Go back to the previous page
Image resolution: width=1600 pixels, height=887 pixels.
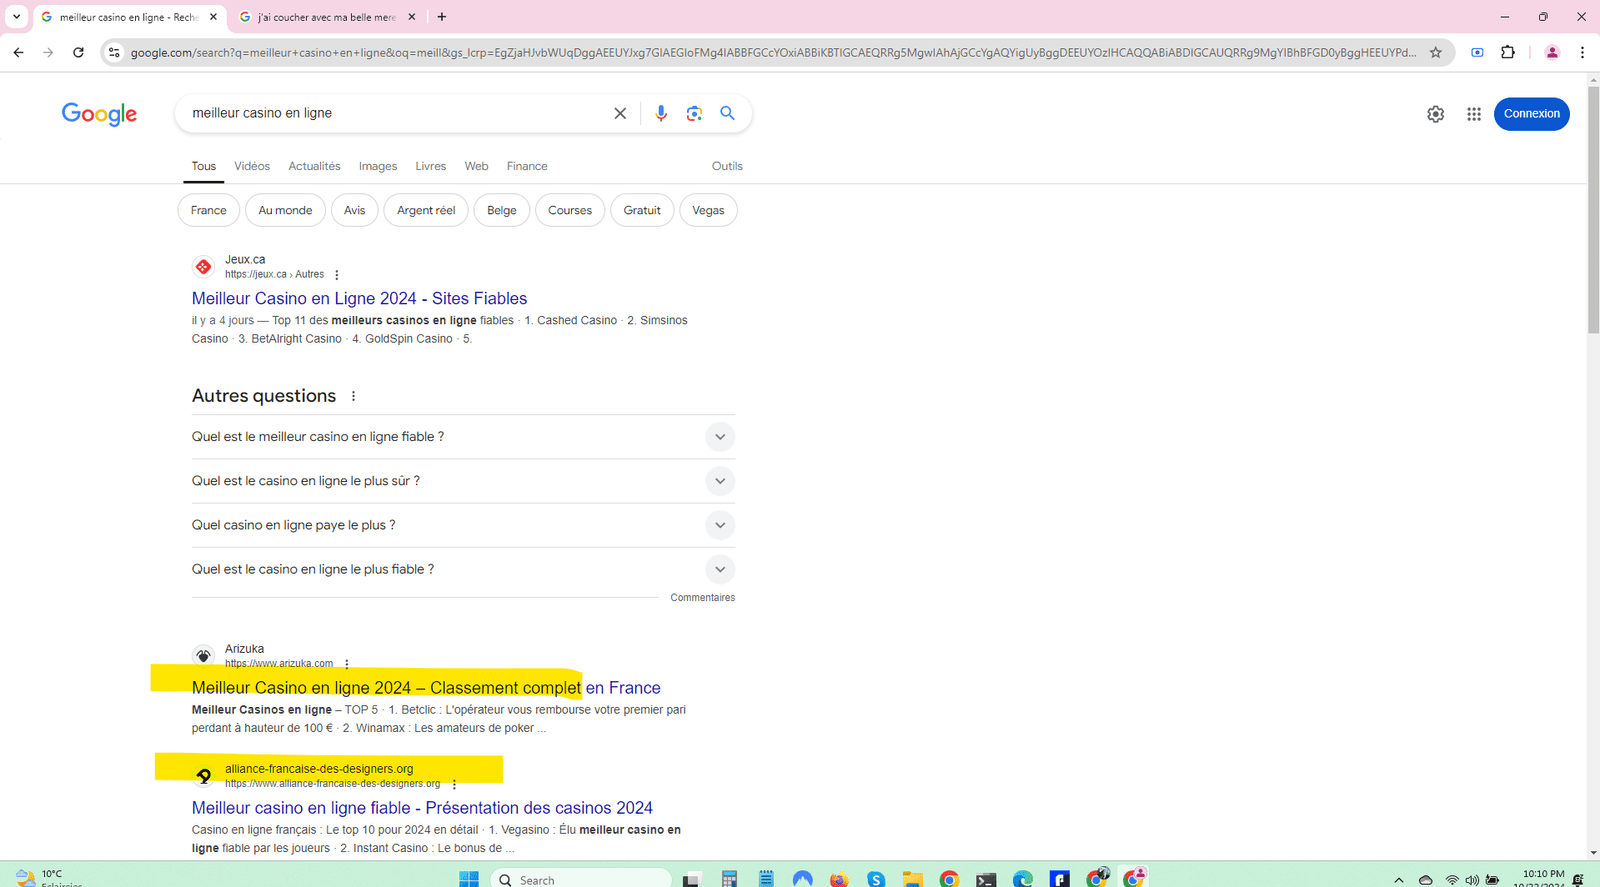coord(18,52)
